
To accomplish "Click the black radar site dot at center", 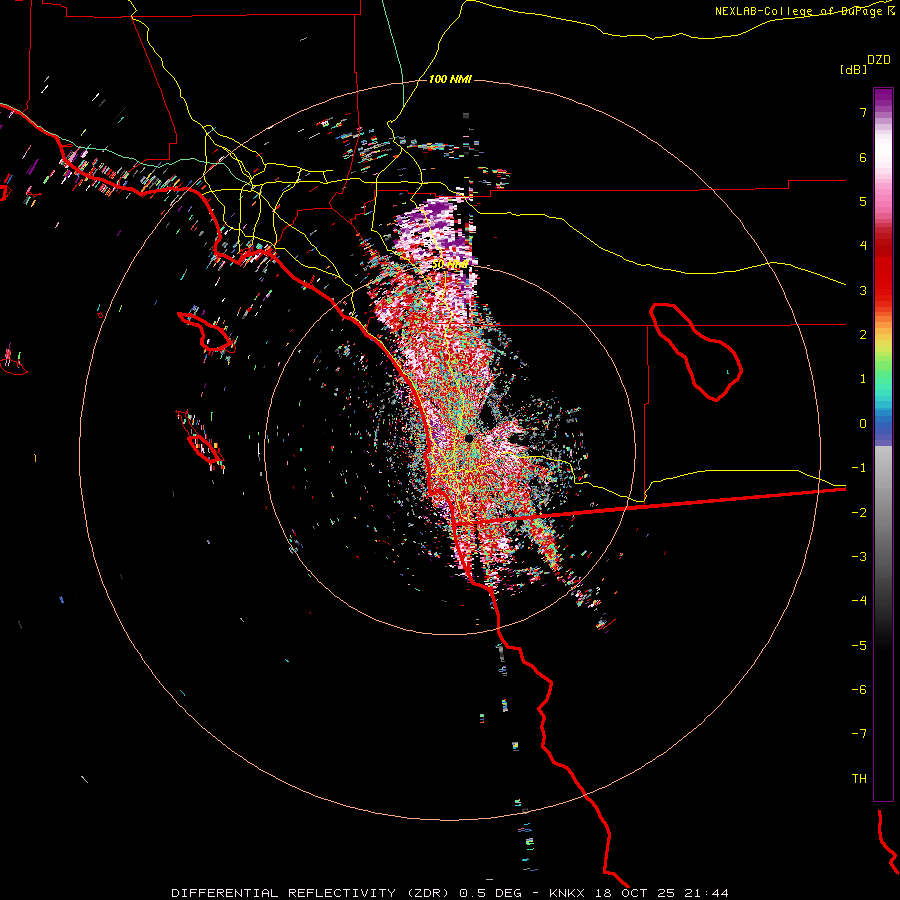I will pyautogui.click(x=469, y=438).
